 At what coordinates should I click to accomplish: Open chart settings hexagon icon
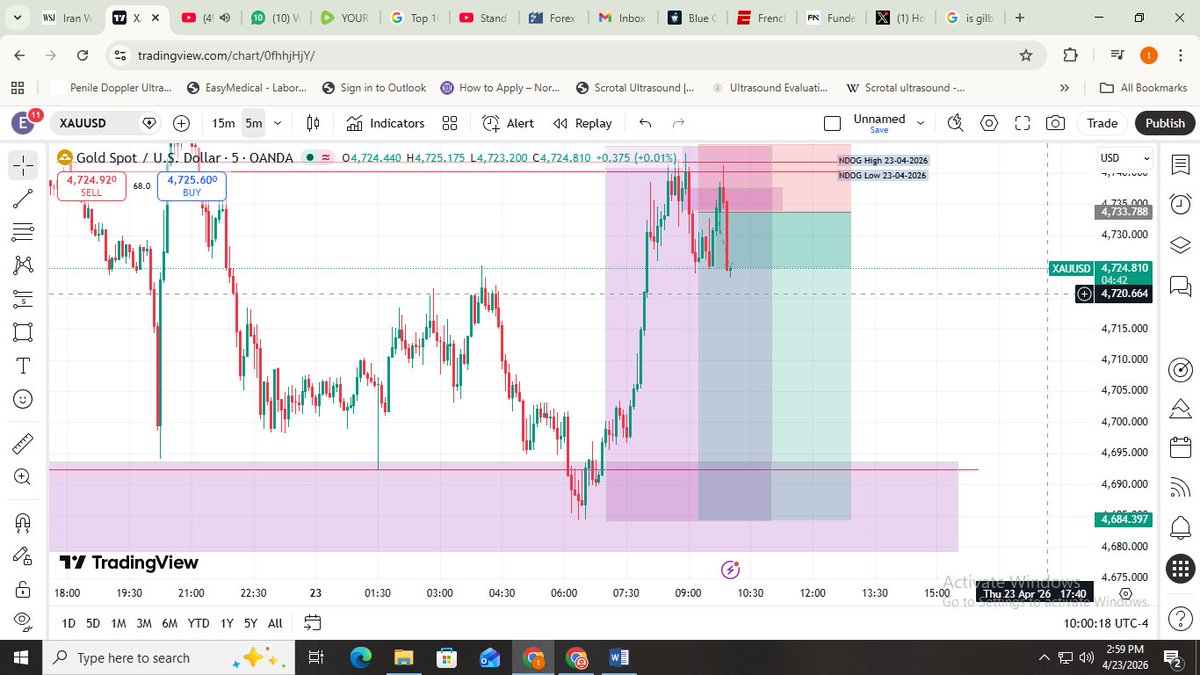click(x=989, y=123)
